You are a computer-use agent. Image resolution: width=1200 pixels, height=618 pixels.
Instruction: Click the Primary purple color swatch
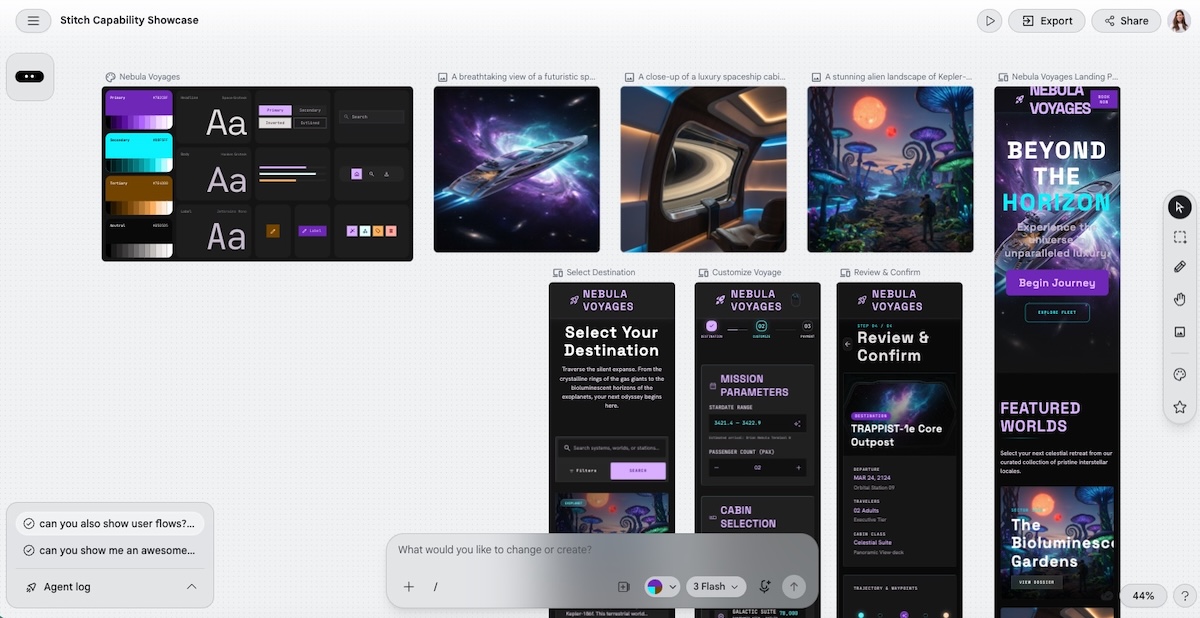click(139, 109)
